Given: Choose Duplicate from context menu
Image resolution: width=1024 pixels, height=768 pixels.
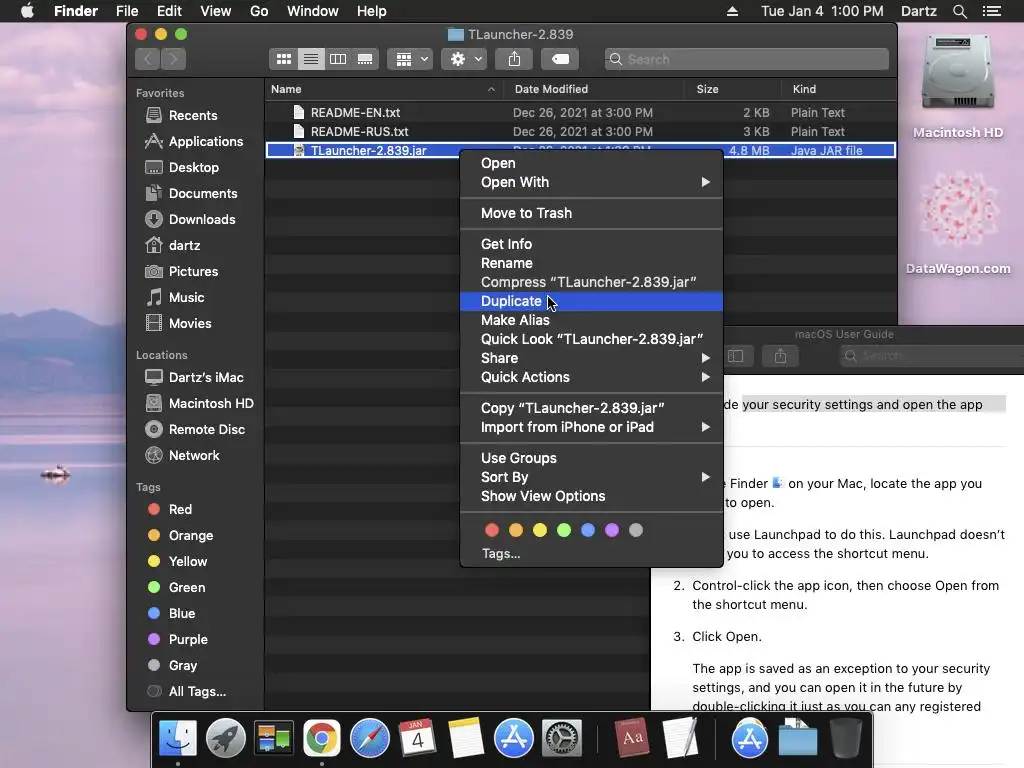Looking at the screenshot, I should tap(591, 301).
